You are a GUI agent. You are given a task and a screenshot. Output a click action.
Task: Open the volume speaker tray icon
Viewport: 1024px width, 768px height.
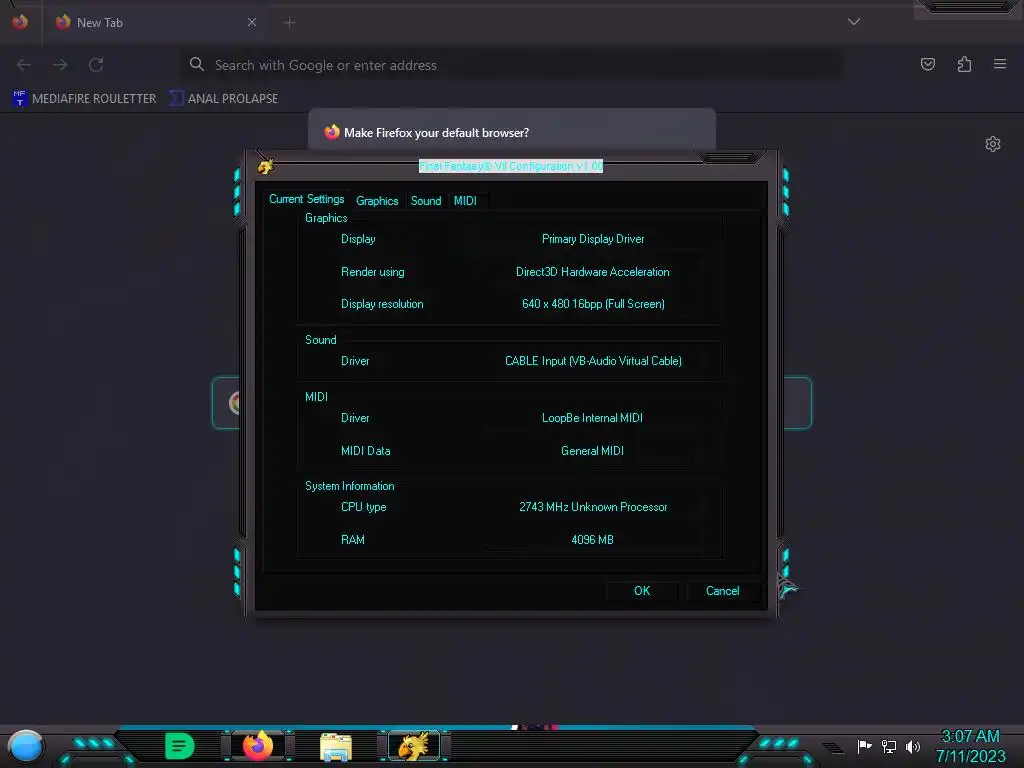coord(912,746)
